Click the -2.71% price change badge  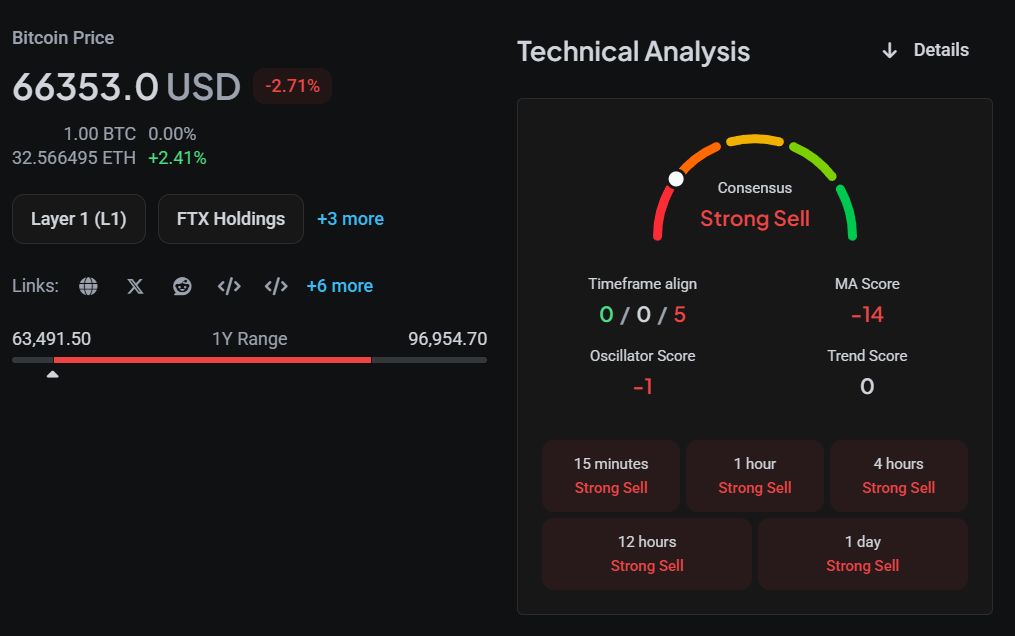pos(292,86)
